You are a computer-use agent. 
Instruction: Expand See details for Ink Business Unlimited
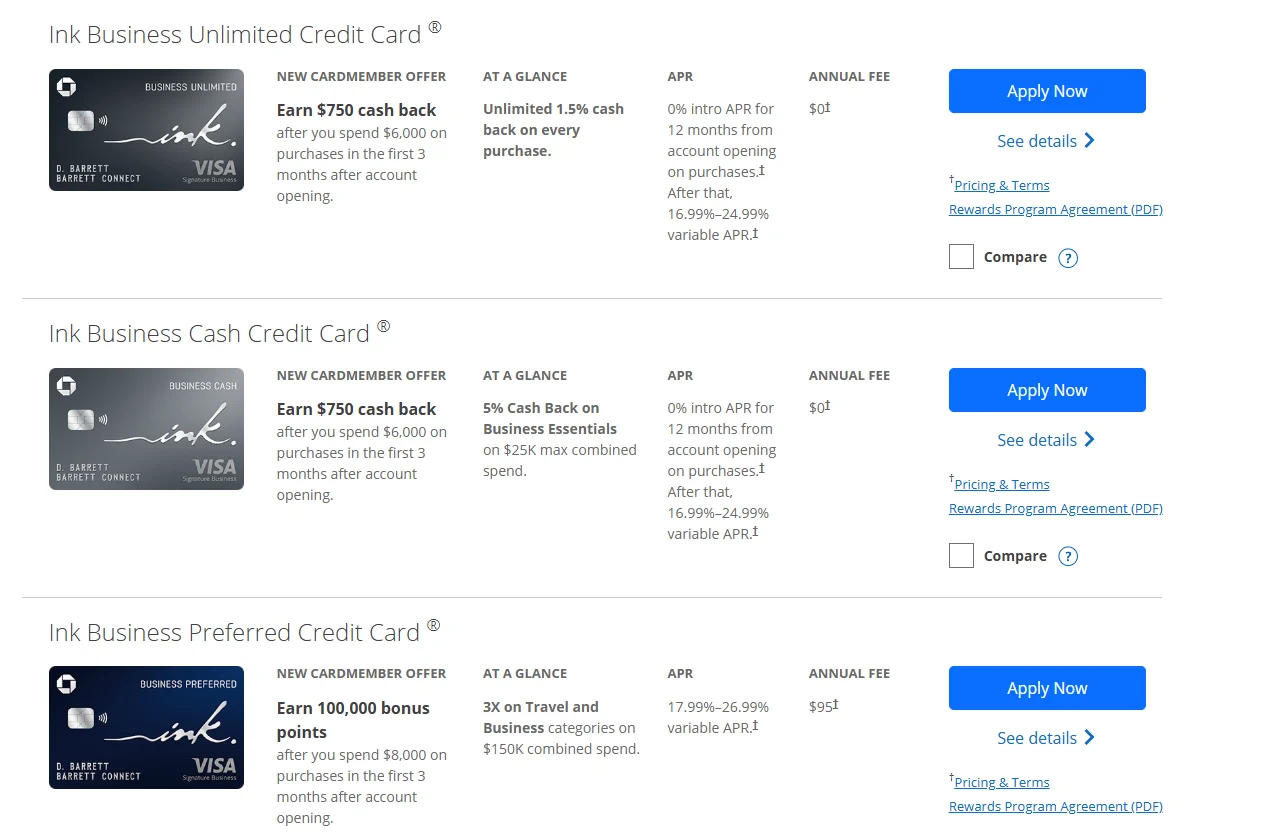coord(1046,141)
